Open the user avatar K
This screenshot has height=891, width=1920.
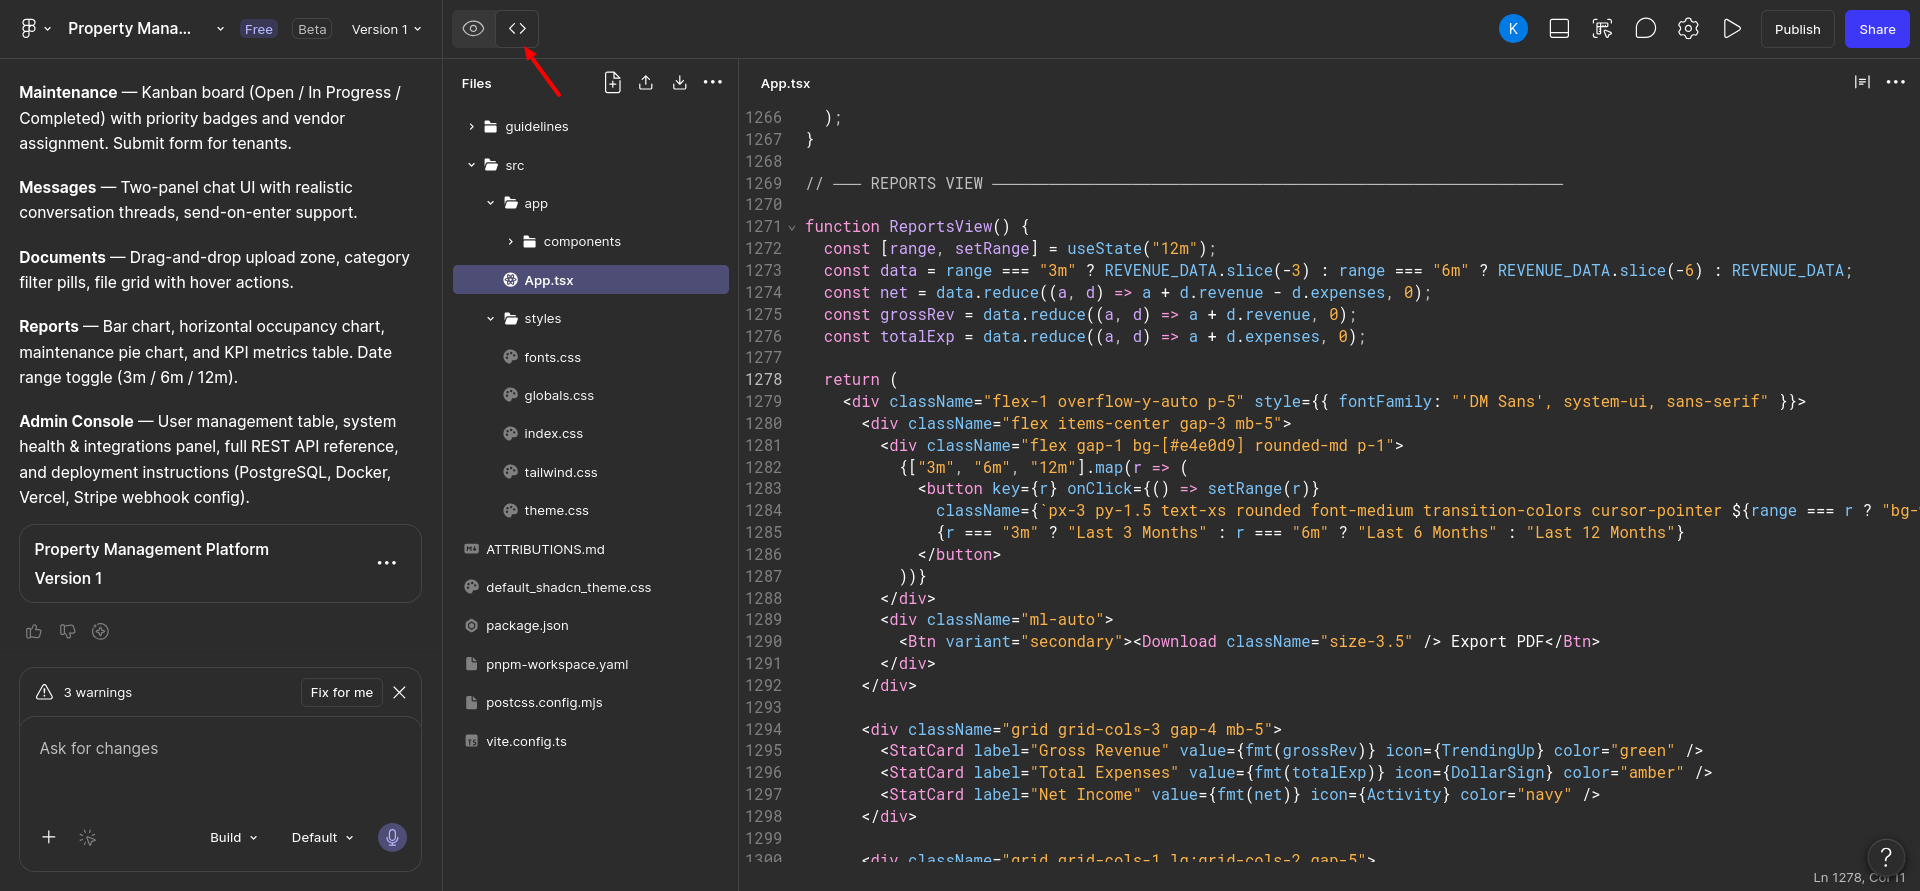tap(1513, 29)
